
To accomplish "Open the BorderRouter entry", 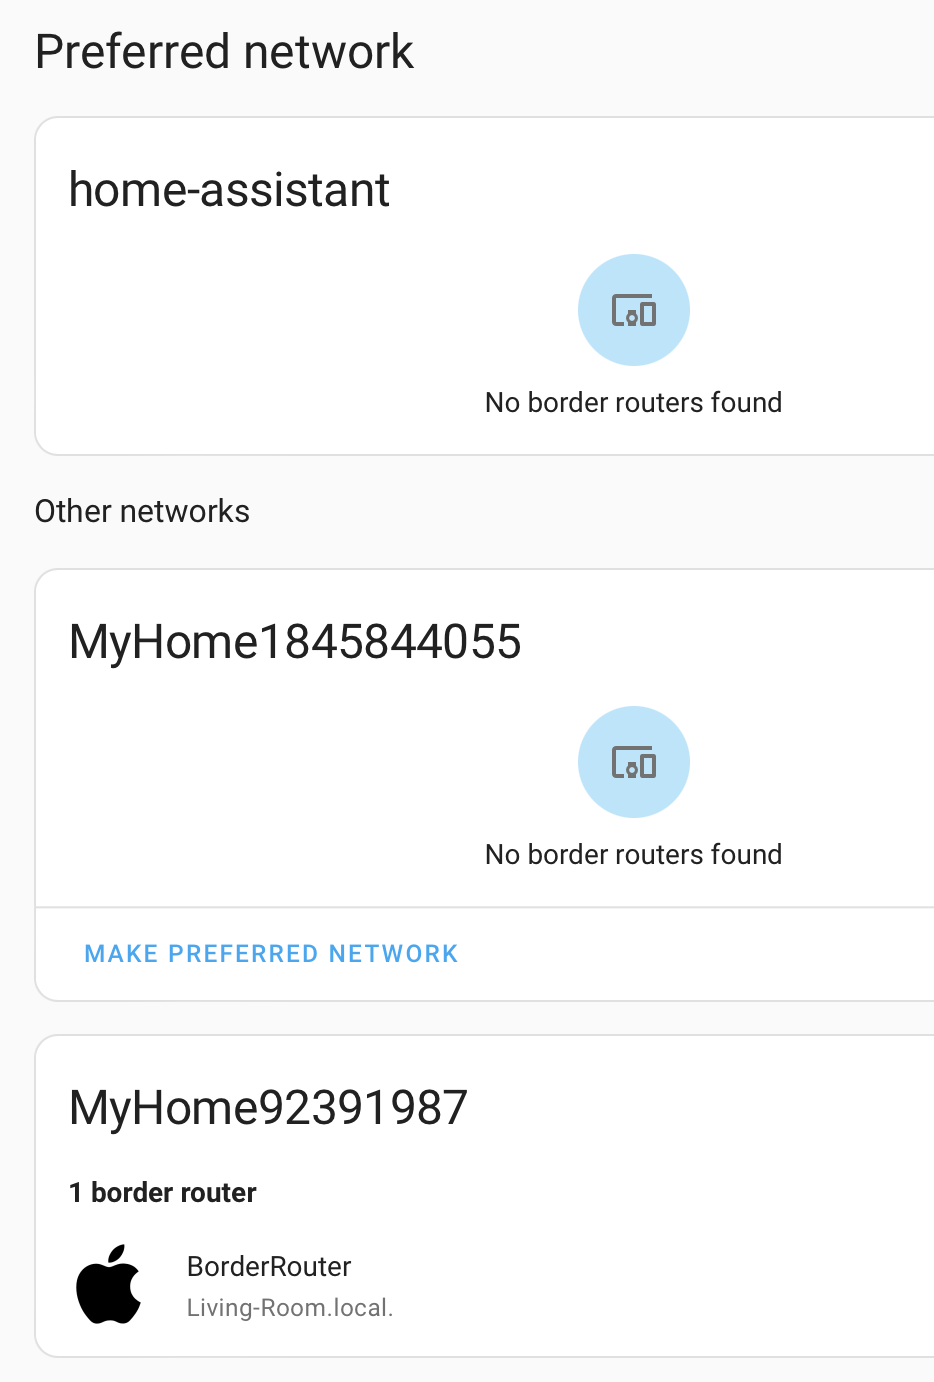I will [269, 1266].
